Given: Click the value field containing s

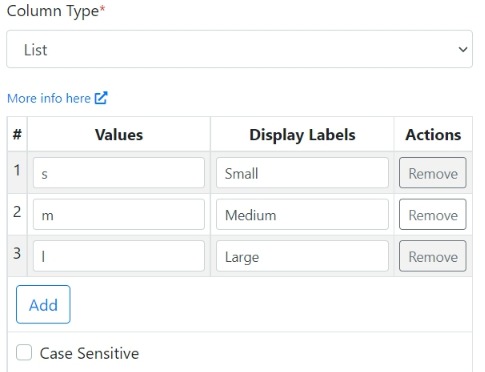Looking at the screenshot, I should coord(119,173).
